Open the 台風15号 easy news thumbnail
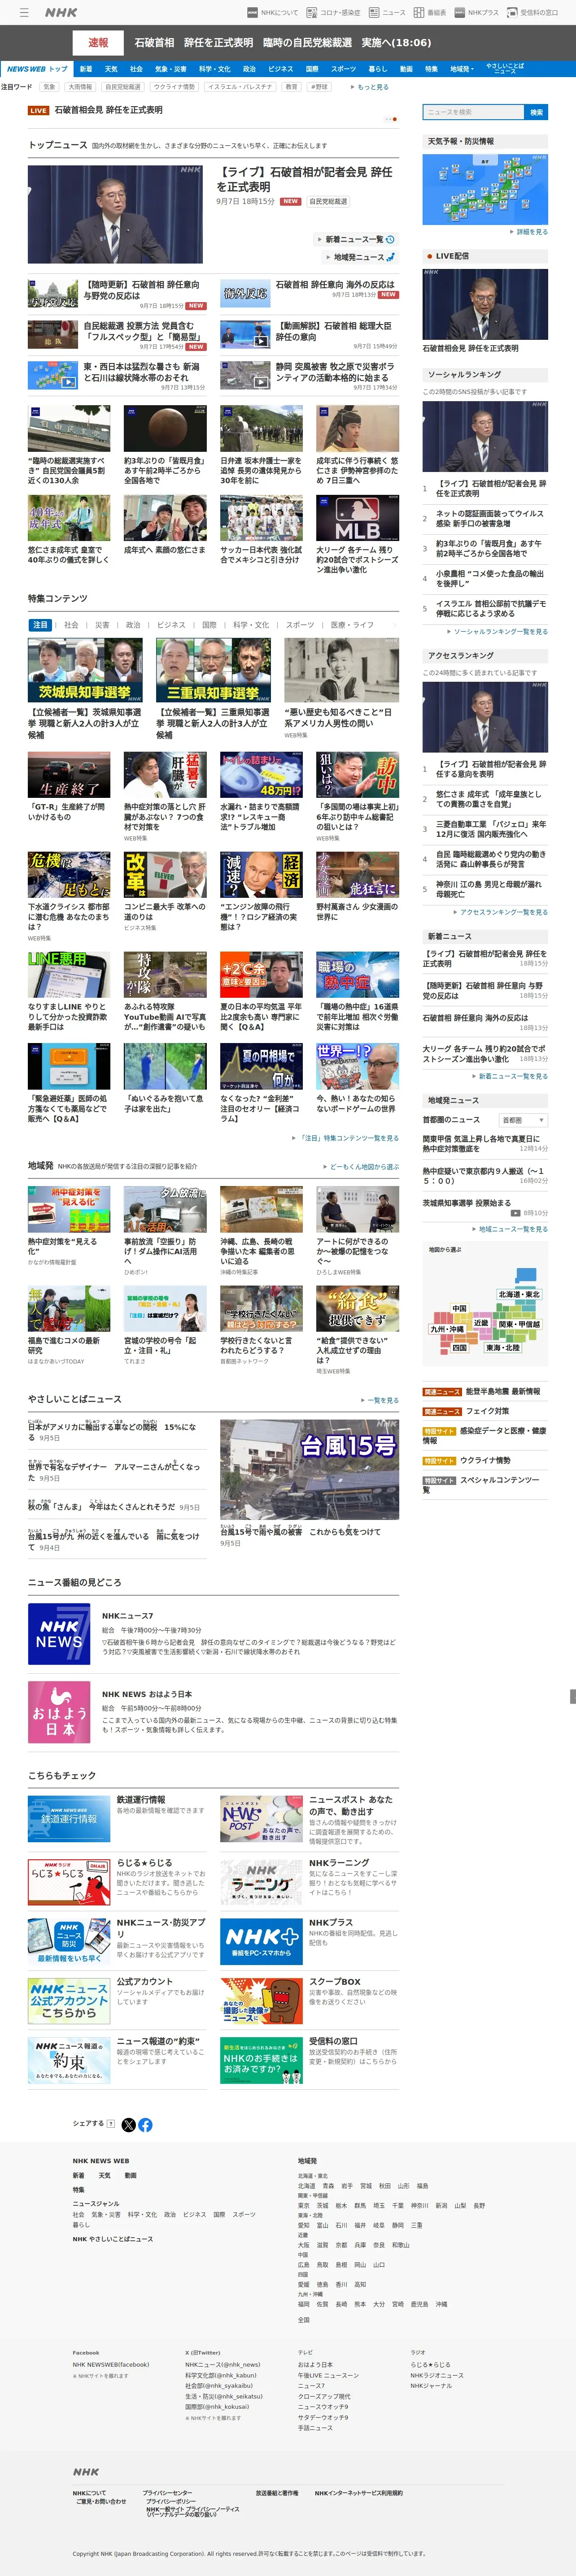The width and height of the screenshot is (576, 2576). tap(309, 1470)
